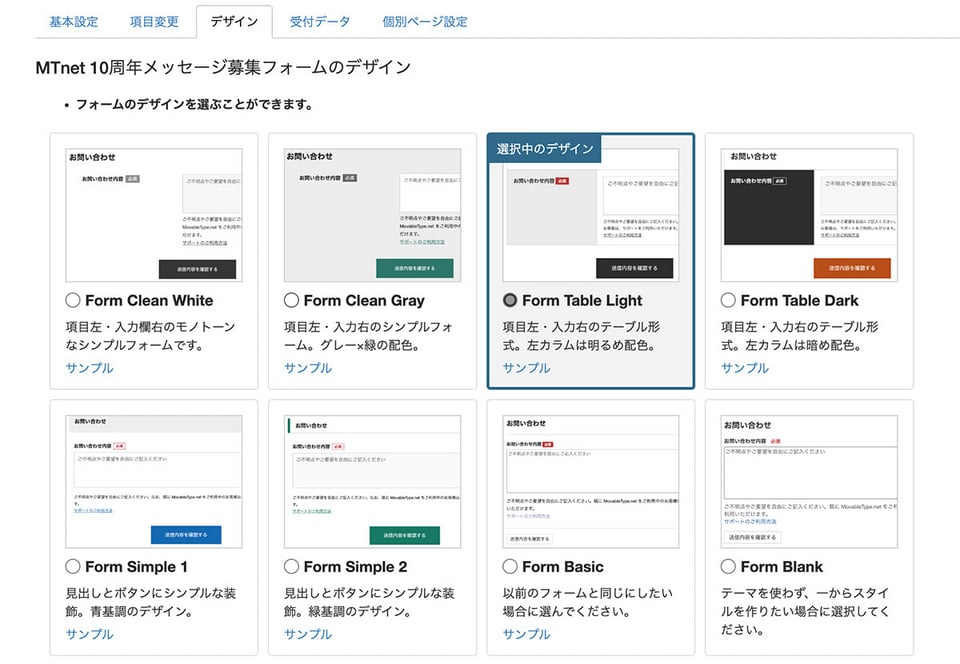Screen dimensions: 960x664
Task: Select the Form Table Light radio button
Action: click(510, 300)
